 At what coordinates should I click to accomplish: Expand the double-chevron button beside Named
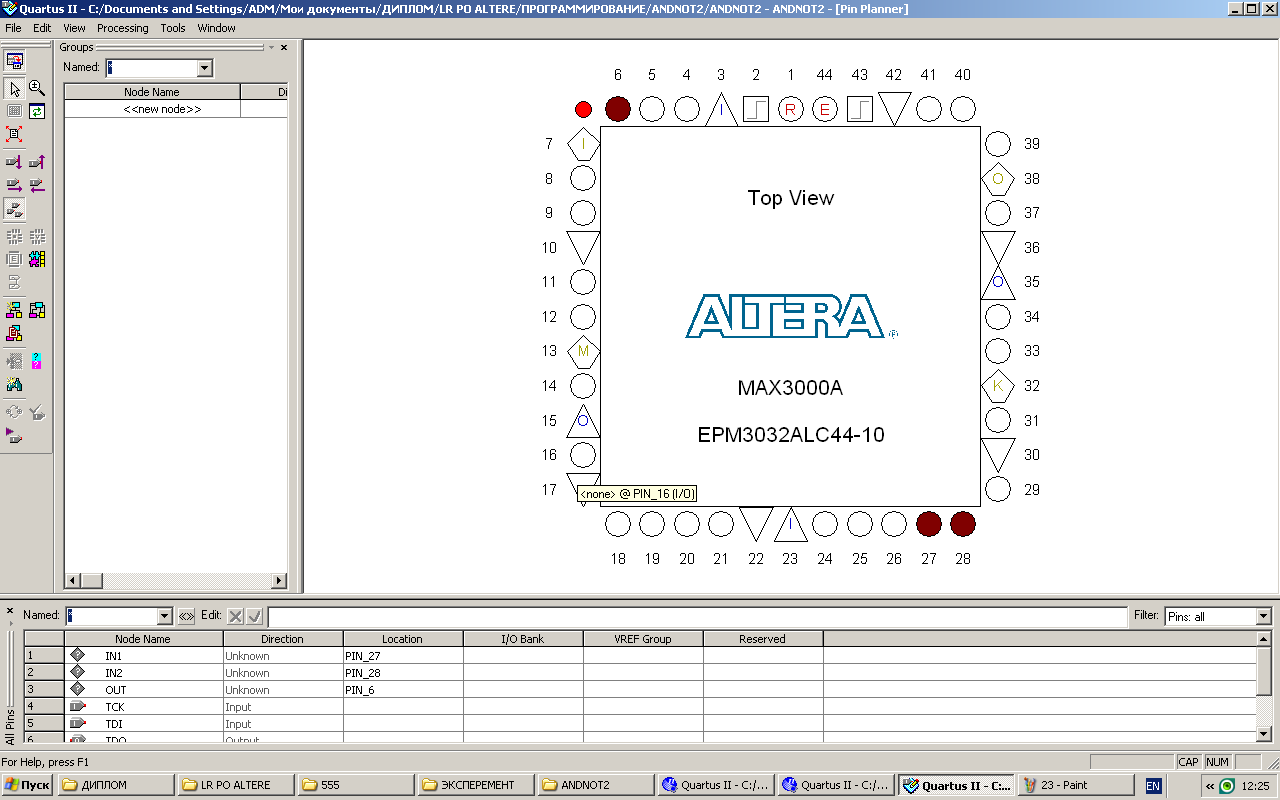click(186, 616)
